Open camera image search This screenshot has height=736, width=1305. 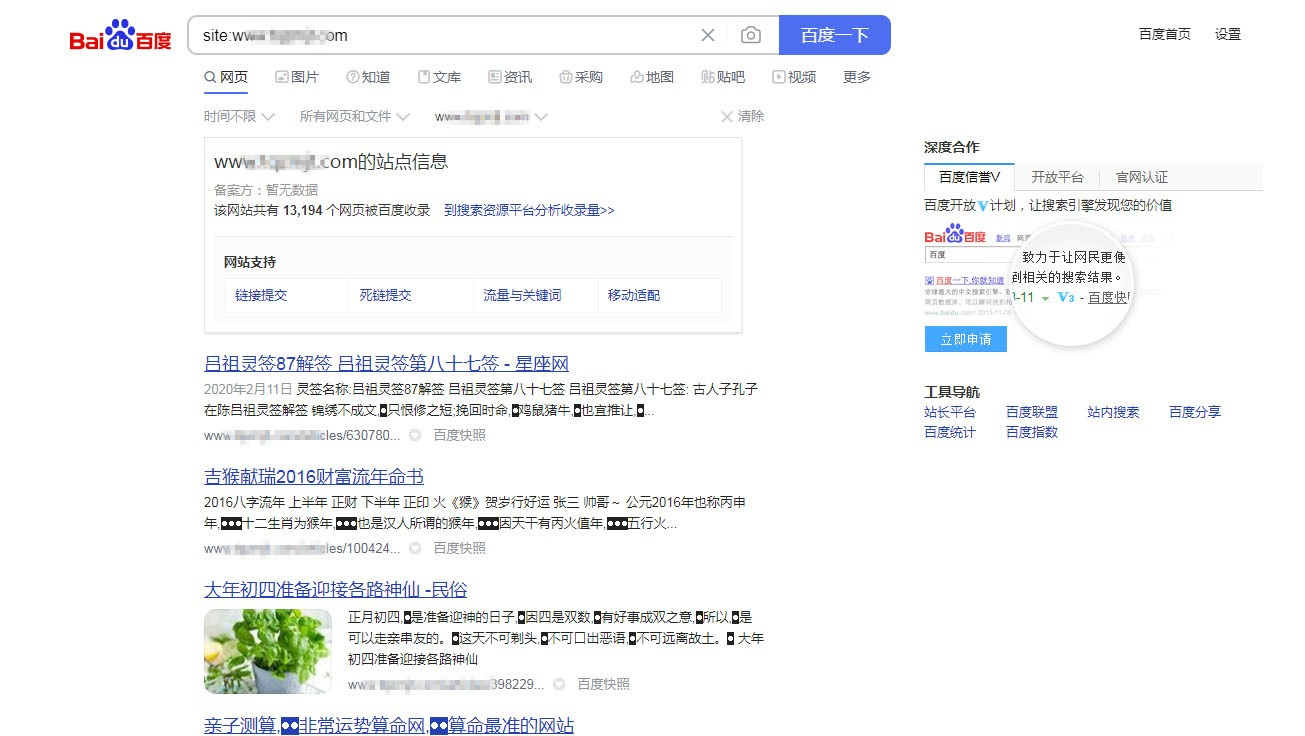point(751,35)
